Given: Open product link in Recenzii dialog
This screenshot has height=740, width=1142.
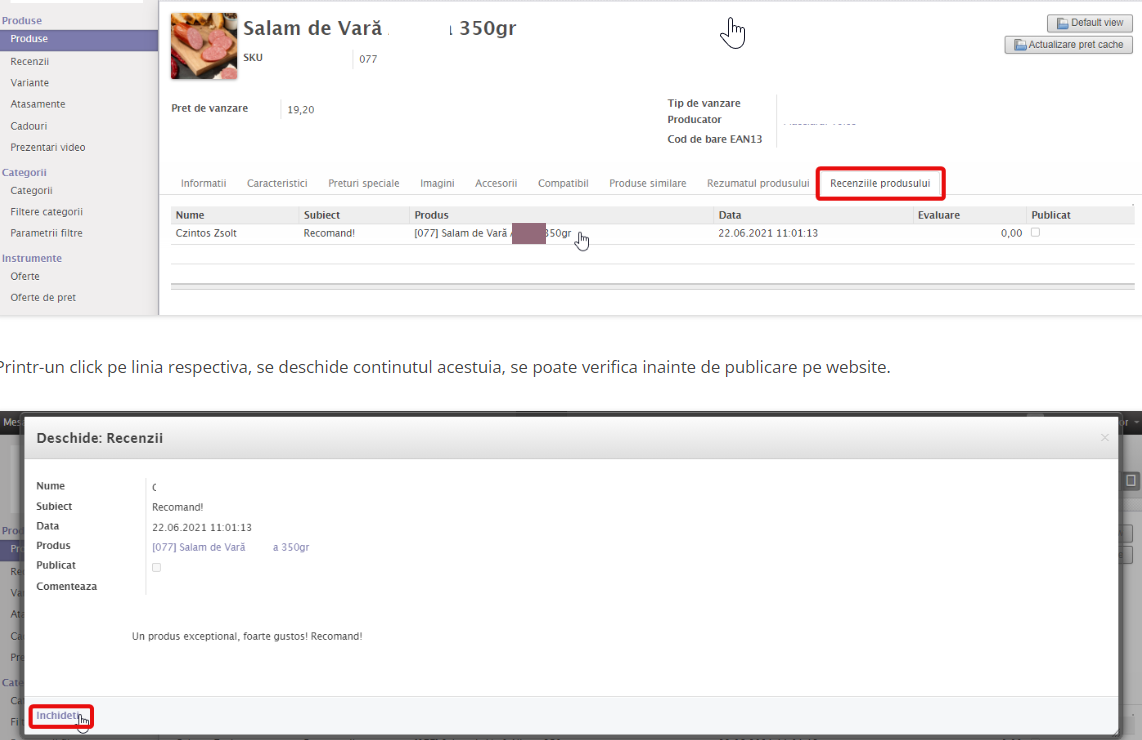Looking at the screenshot, I should click(x=230, y=547).
